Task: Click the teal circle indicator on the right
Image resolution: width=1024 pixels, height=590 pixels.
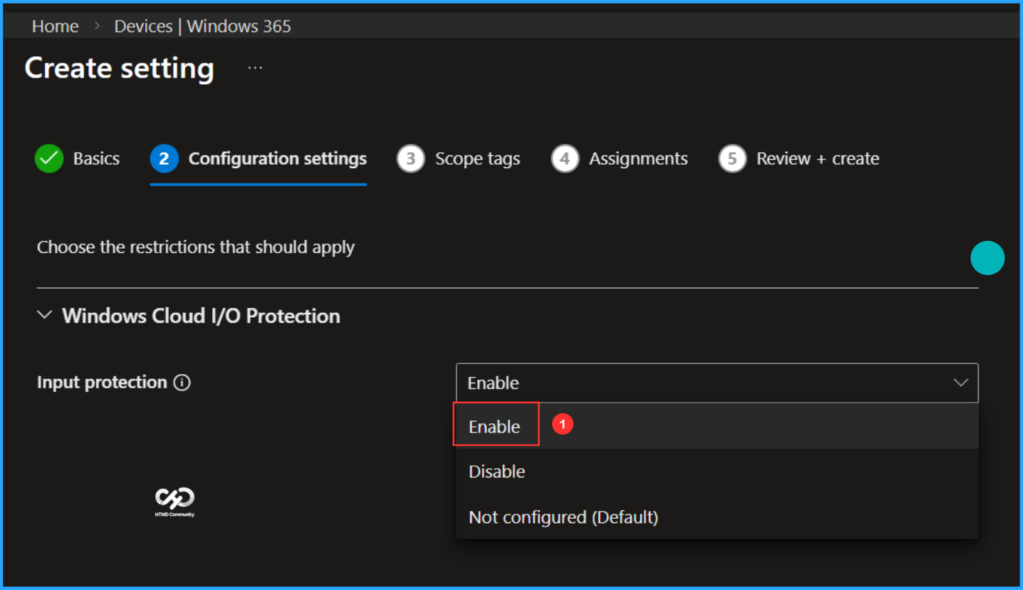Action: click(x=987, y=257)
